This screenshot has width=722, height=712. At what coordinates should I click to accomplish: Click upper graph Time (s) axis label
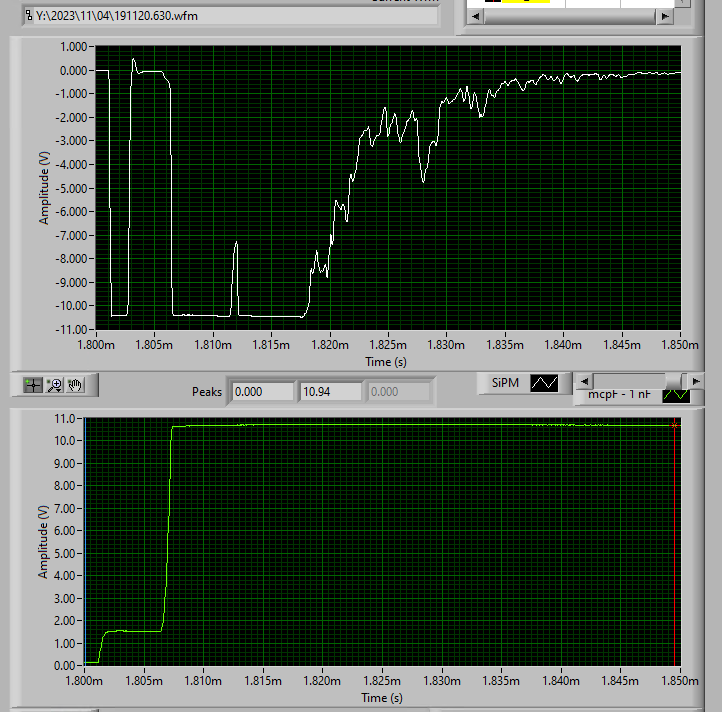click(386, 362)
